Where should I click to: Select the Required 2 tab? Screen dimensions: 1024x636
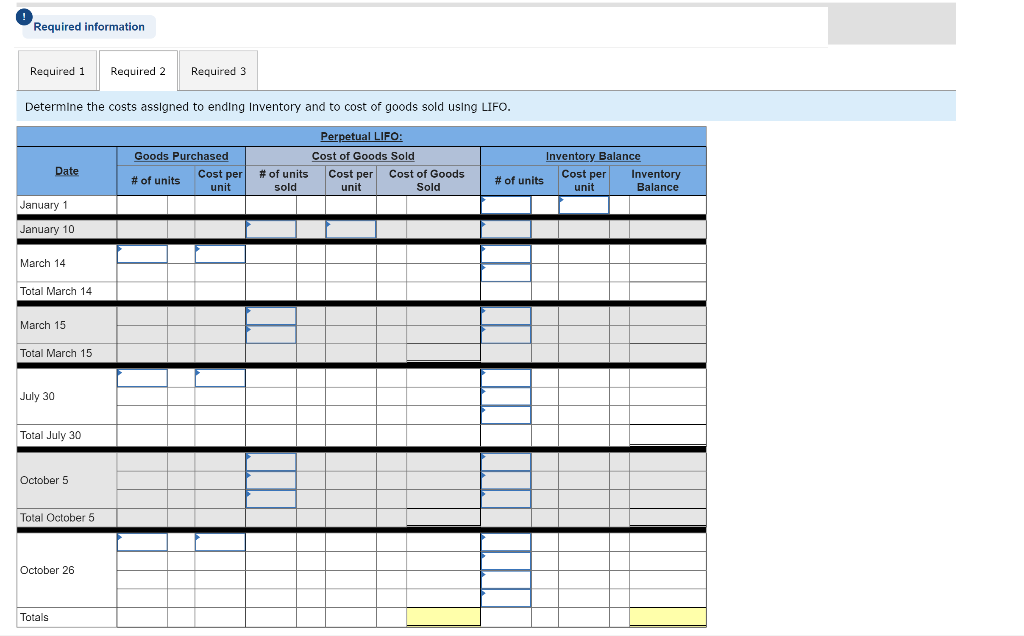(x=138, y=71)
